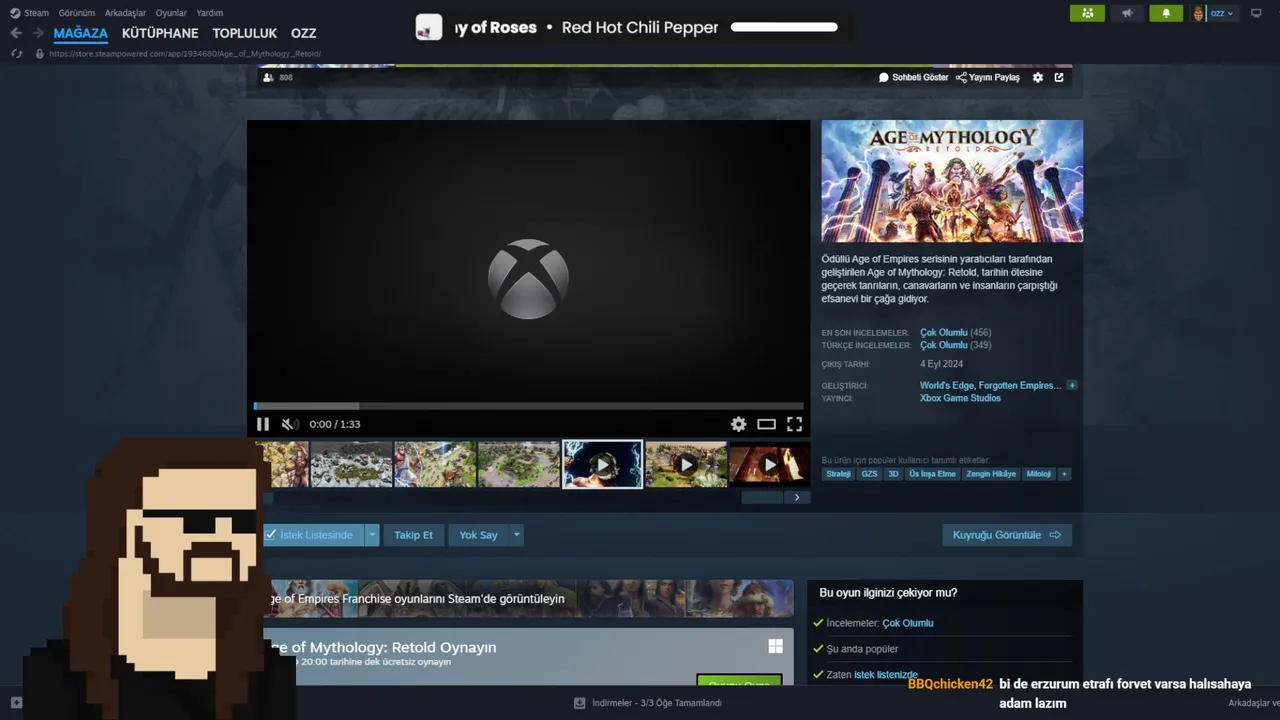Open Çok Olumlu Turkish reviews link
The height and width of the screenshot is (720, 1280).
tap(943, 345)
